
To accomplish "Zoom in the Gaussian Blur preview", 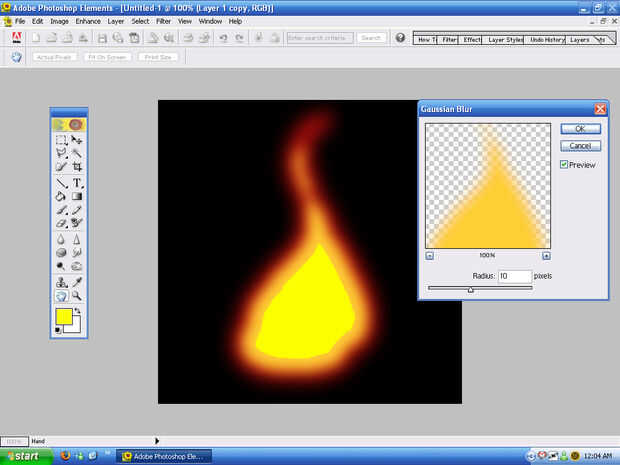I will 546,256.
